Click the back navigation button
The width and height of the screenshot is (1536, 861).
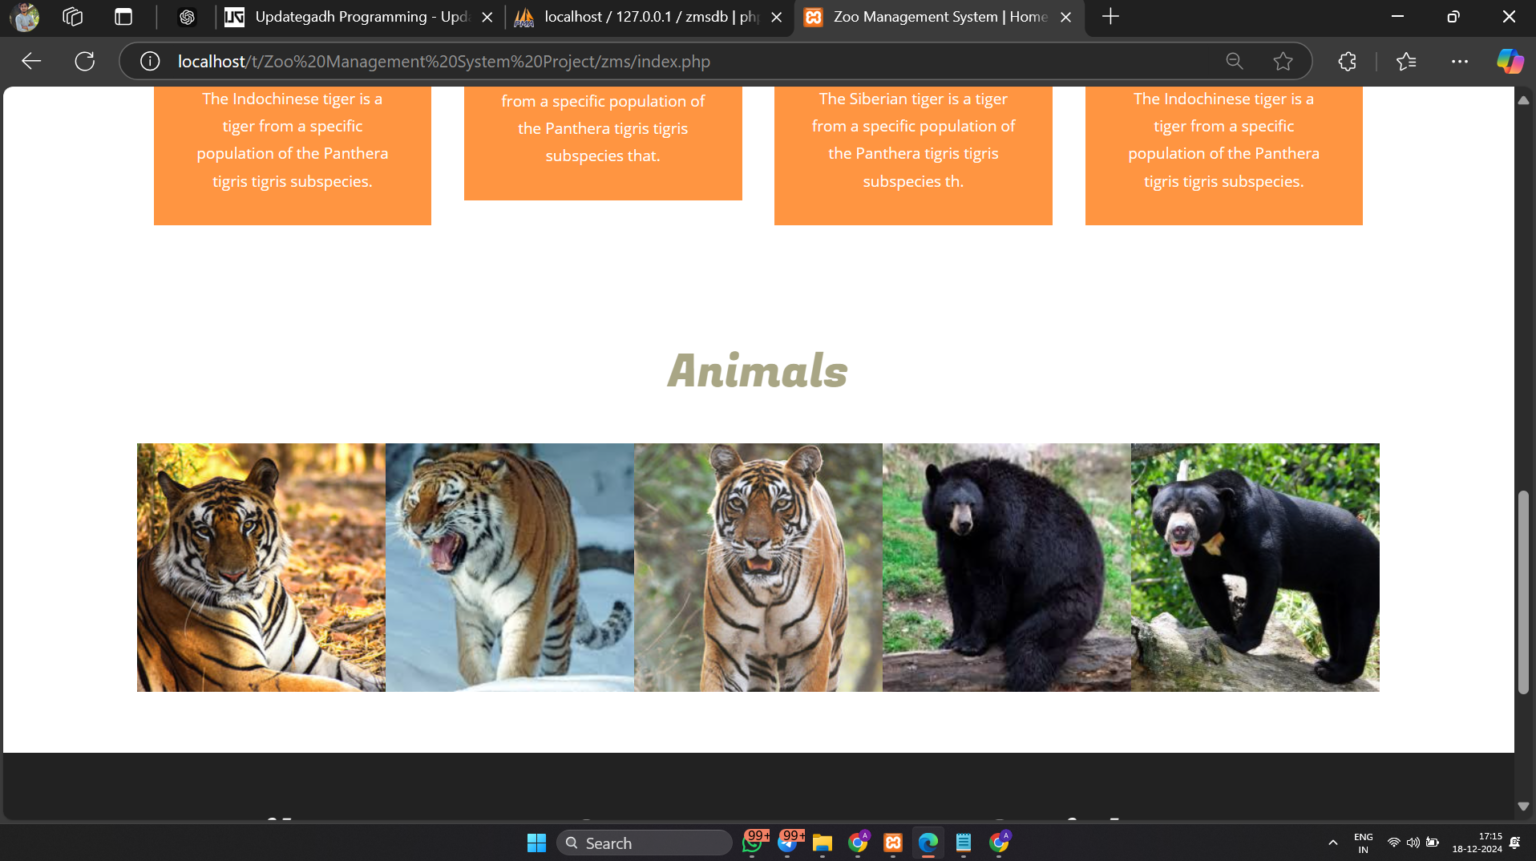31,61
